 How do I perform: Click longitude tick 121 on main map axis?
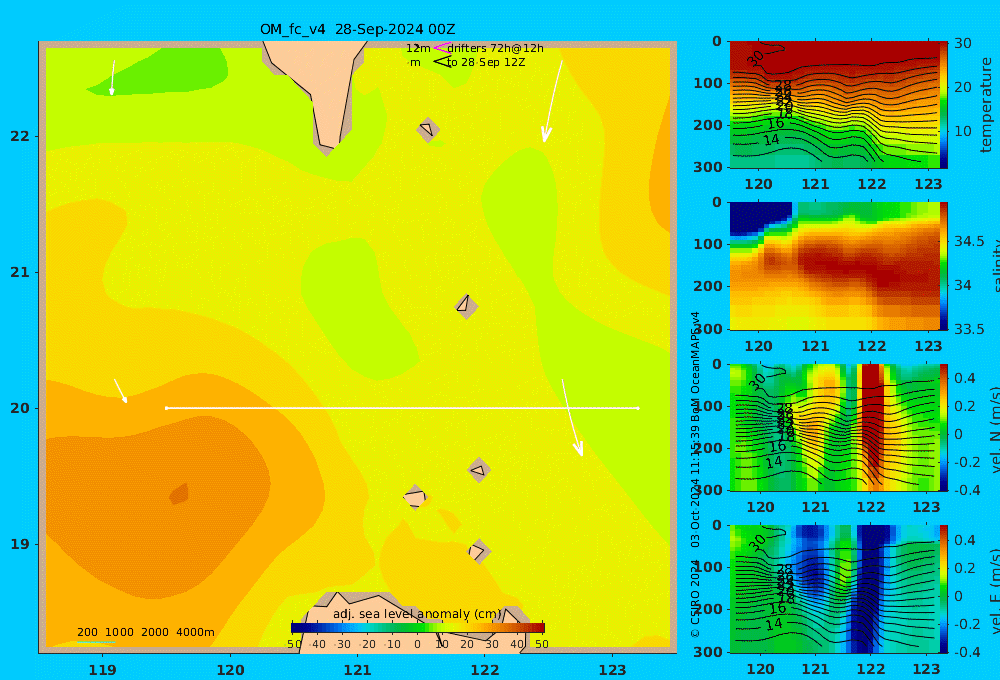(x=357, y=670)
